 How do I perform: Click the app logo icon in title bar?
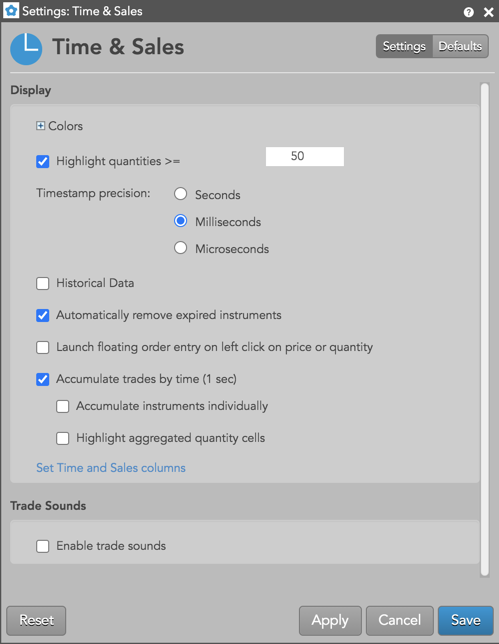[x=11, y=11]
